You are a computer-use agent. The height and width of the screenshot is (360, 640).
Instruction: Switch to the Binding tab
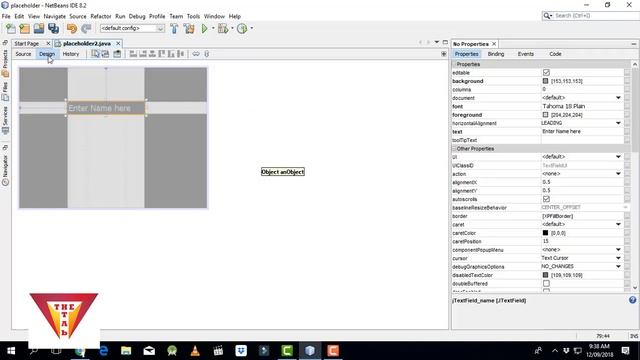(496, 54)
